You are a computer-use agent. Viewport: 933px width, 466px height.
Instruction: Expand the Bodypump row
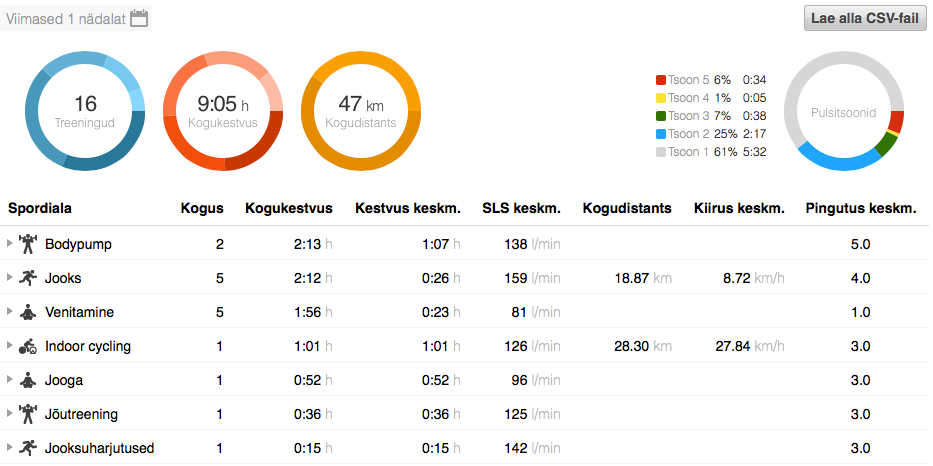coord(10,243)
